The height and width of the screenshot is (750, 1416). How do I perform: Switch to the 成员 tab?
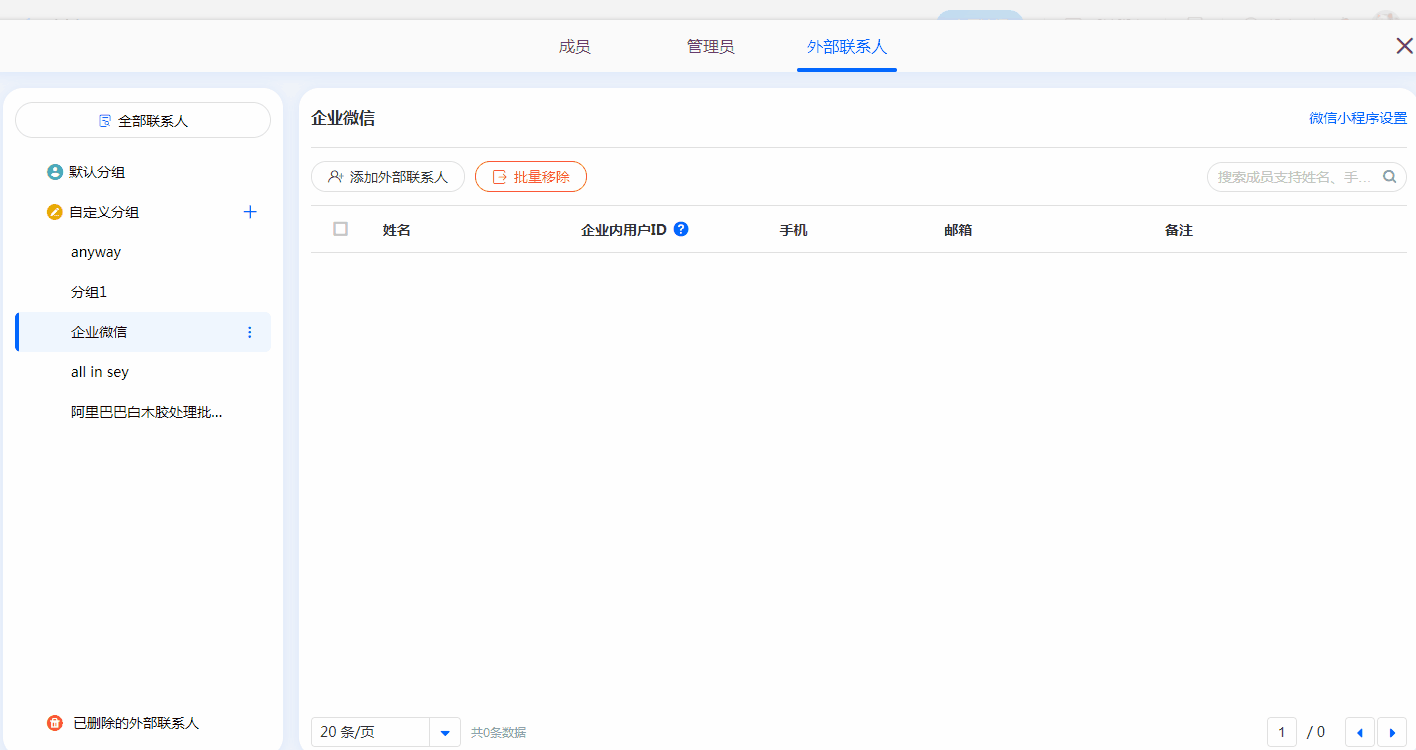click(574, 47)
